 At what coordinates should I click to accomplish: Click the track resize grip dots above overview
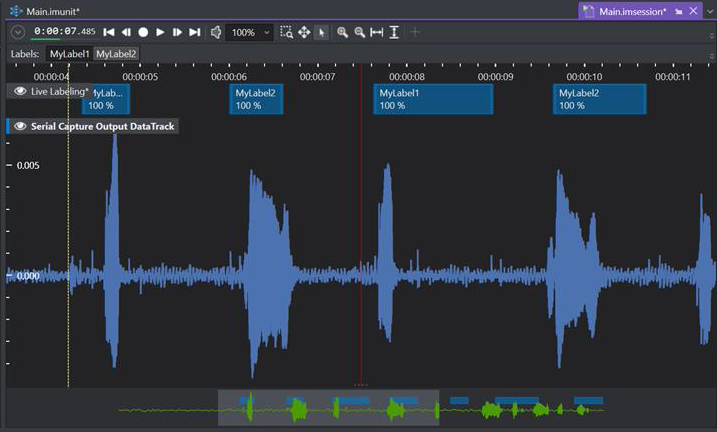tap(361, 385)
